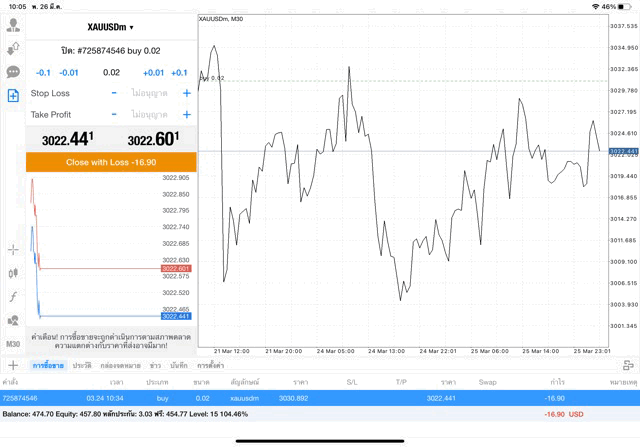Click the Stop Loss value field
The width and height of the screenshot is (640, 447).
(150, 93)
